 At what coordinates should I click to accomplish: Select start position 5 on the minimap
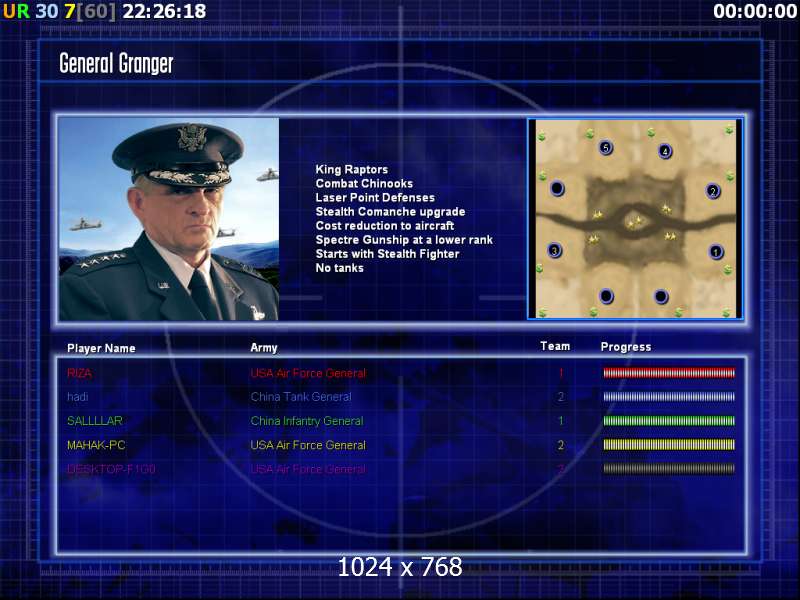[x=606, y=148]
